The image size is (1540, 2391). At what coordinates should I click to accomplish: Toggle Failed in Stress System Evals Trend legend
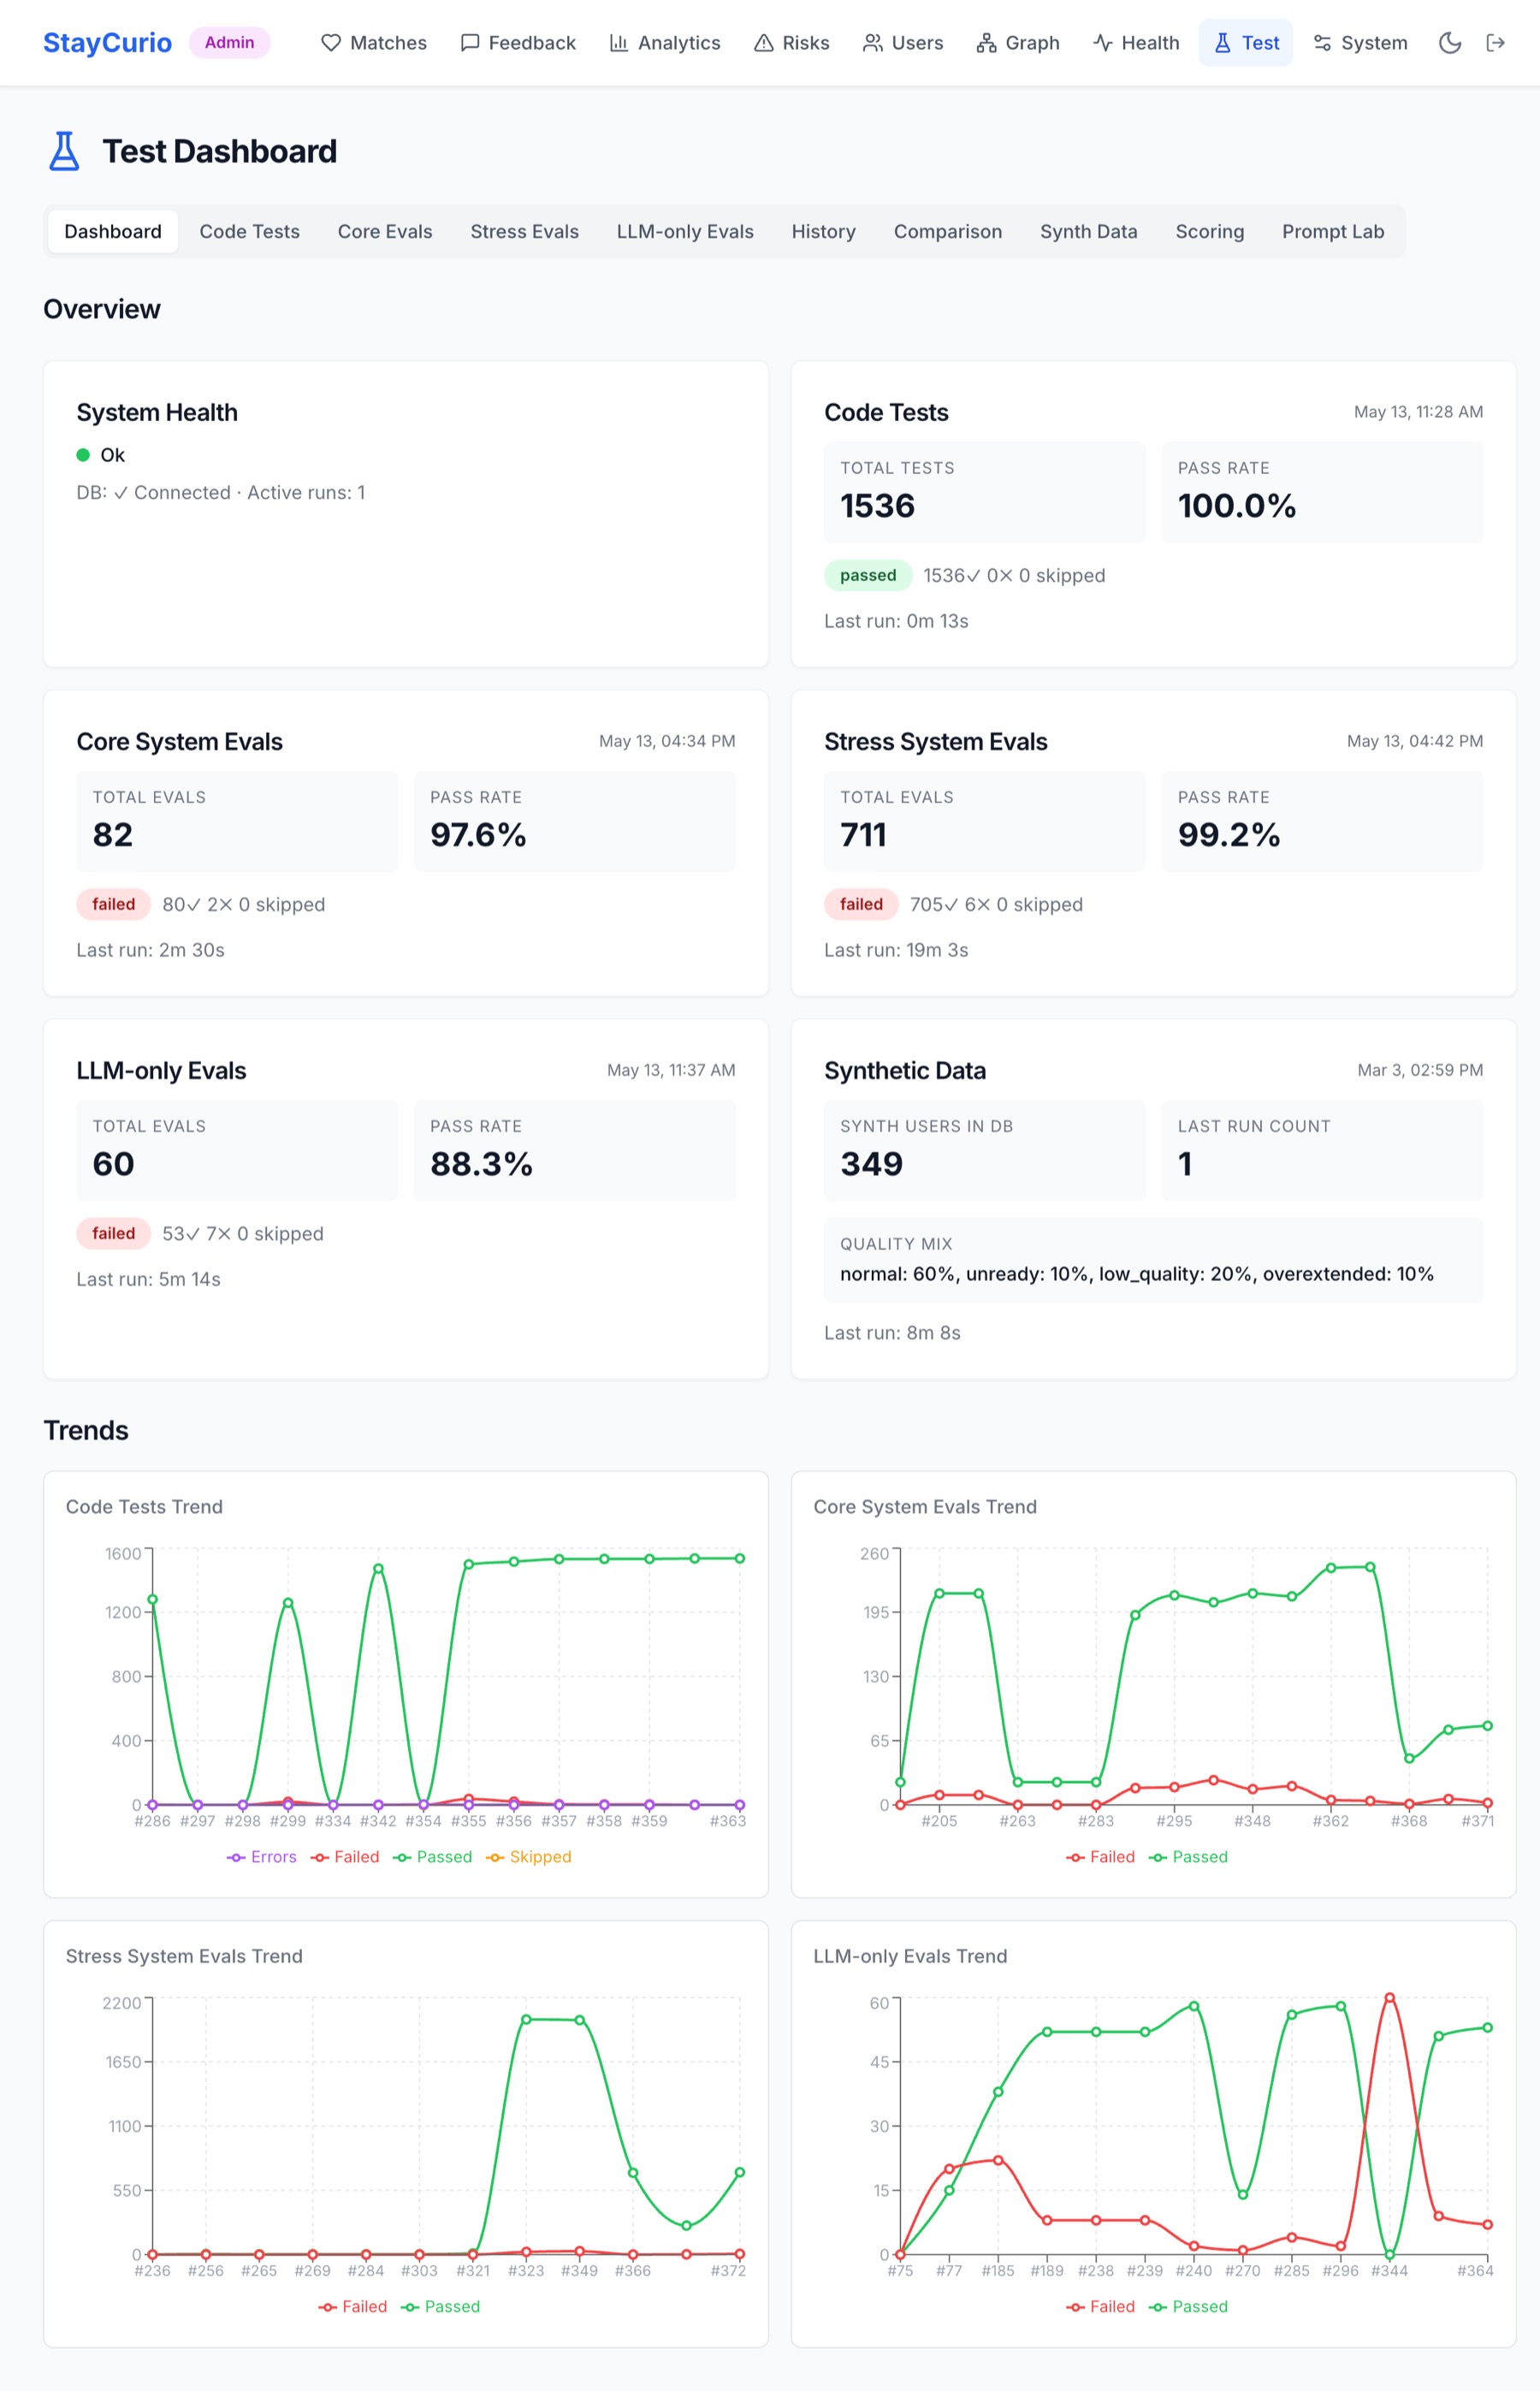pyautogui.click(x=353, y=2306)
